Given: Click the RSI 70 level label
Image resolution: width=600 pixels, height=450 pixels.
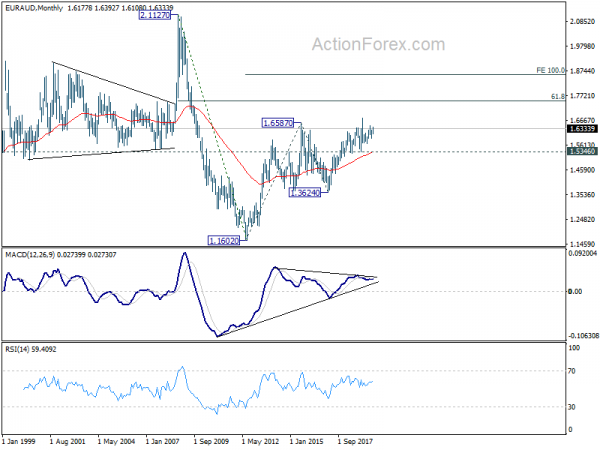Looking at the screenshot, I should click(x=572, y=371).
